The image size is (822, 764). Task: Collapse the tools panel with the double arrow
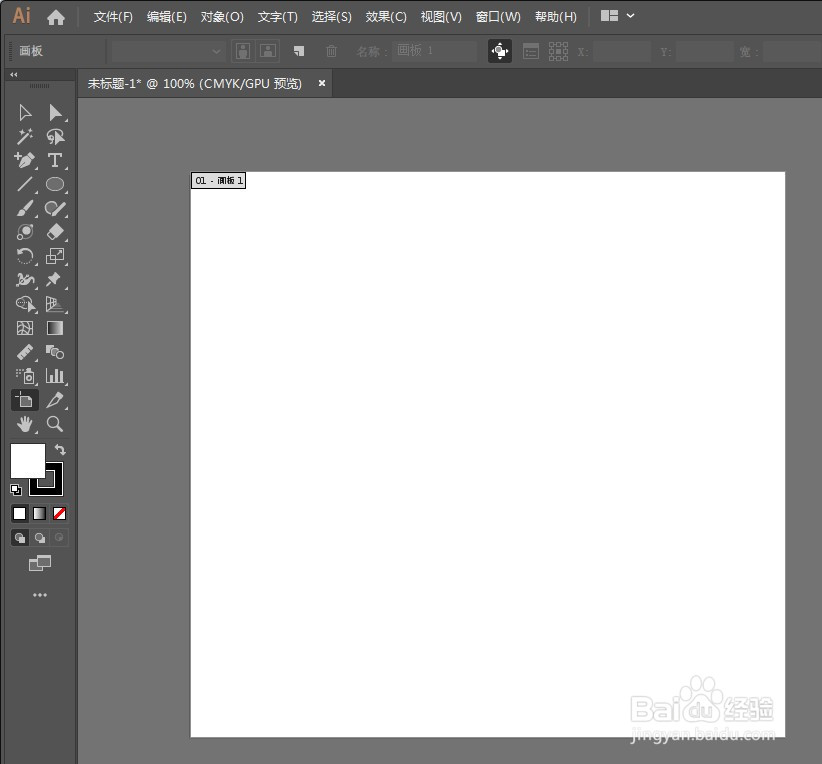click(12, 74)
